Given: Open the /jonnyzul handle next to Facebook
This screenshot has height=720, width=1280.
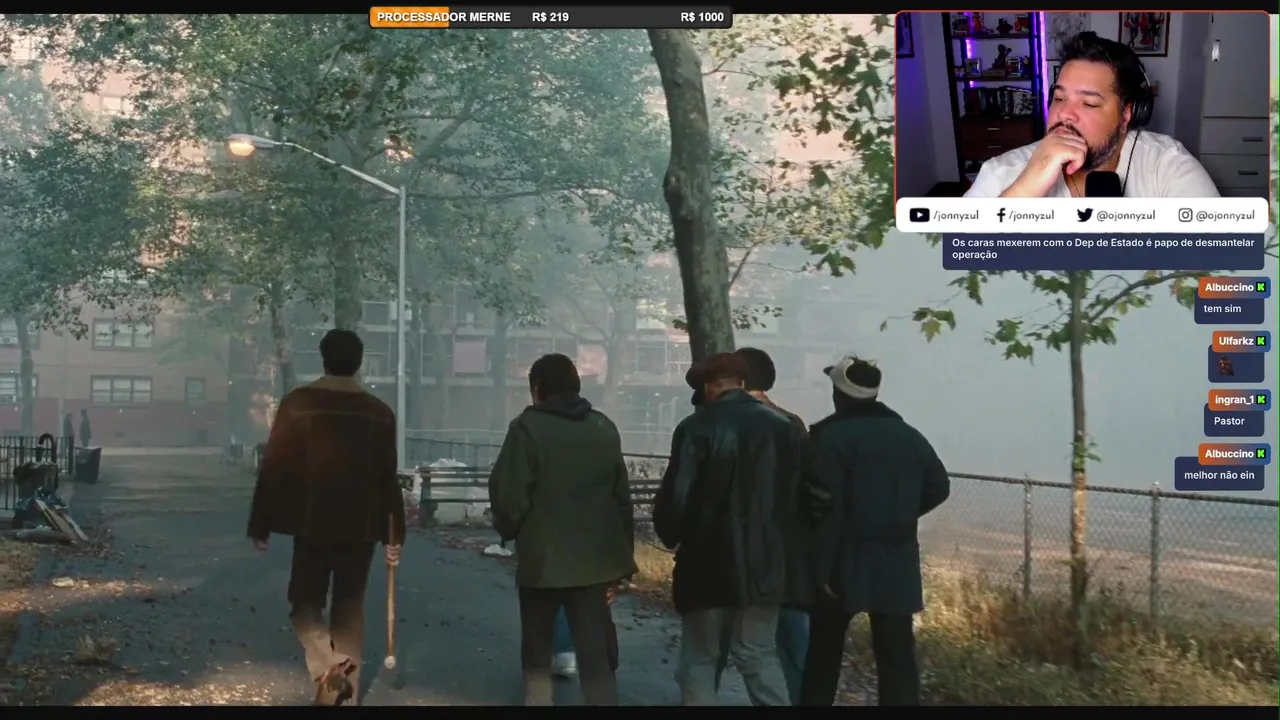Looking at the screenshot, I should 1031,215.
